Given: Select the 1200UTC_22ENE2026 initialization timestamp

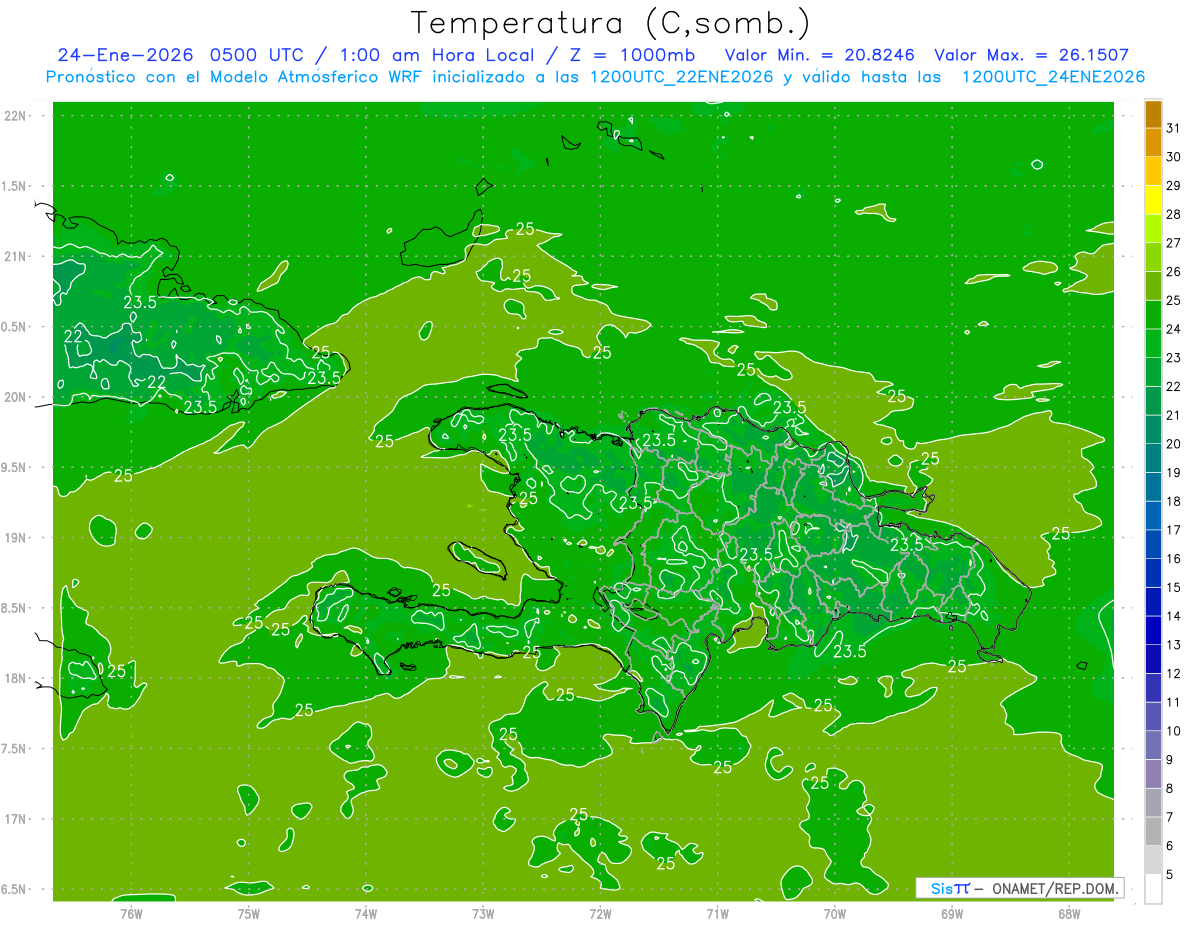Looking at the screenshot, I should point(682,77).
